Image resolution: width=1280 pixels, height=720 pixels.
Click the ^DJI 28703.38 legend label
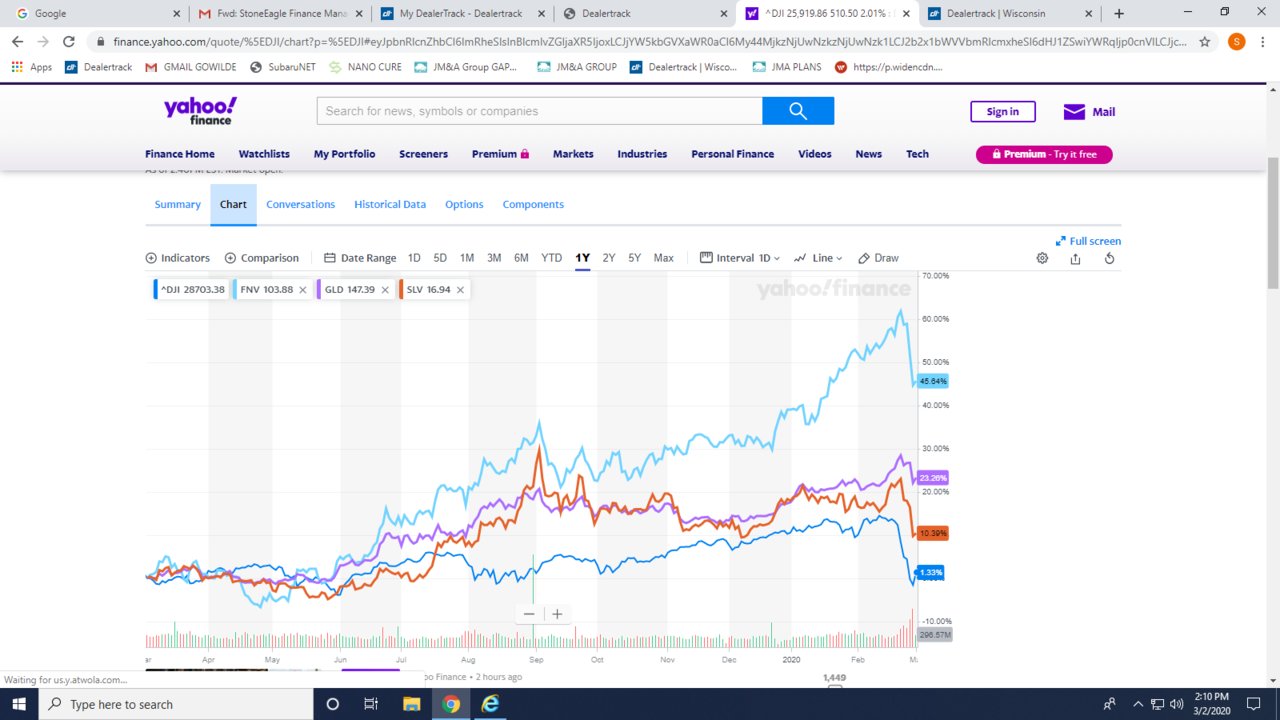(x=192, y=290)
